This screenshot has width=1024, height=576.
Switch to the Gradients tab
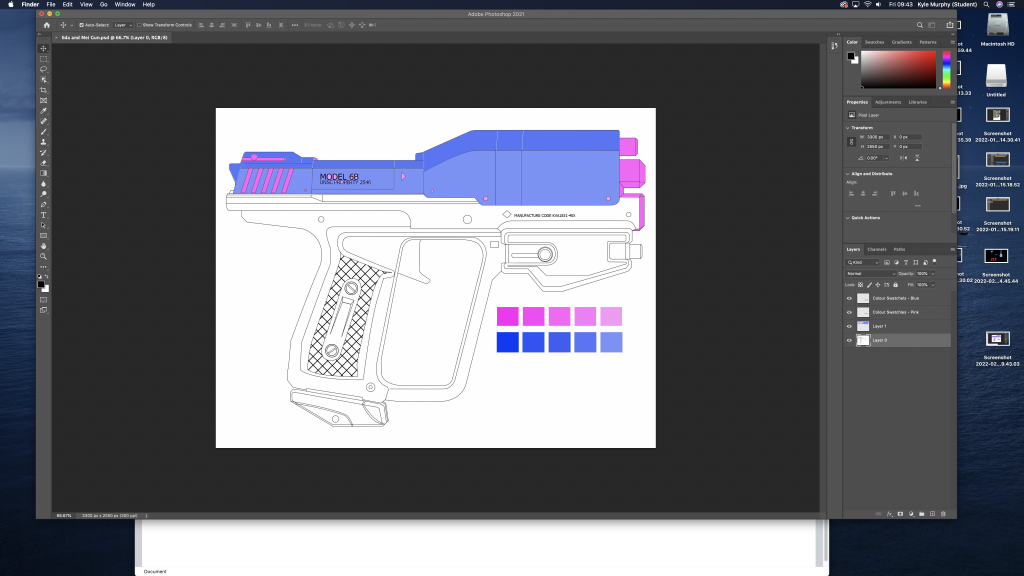[x=901, y=42]
